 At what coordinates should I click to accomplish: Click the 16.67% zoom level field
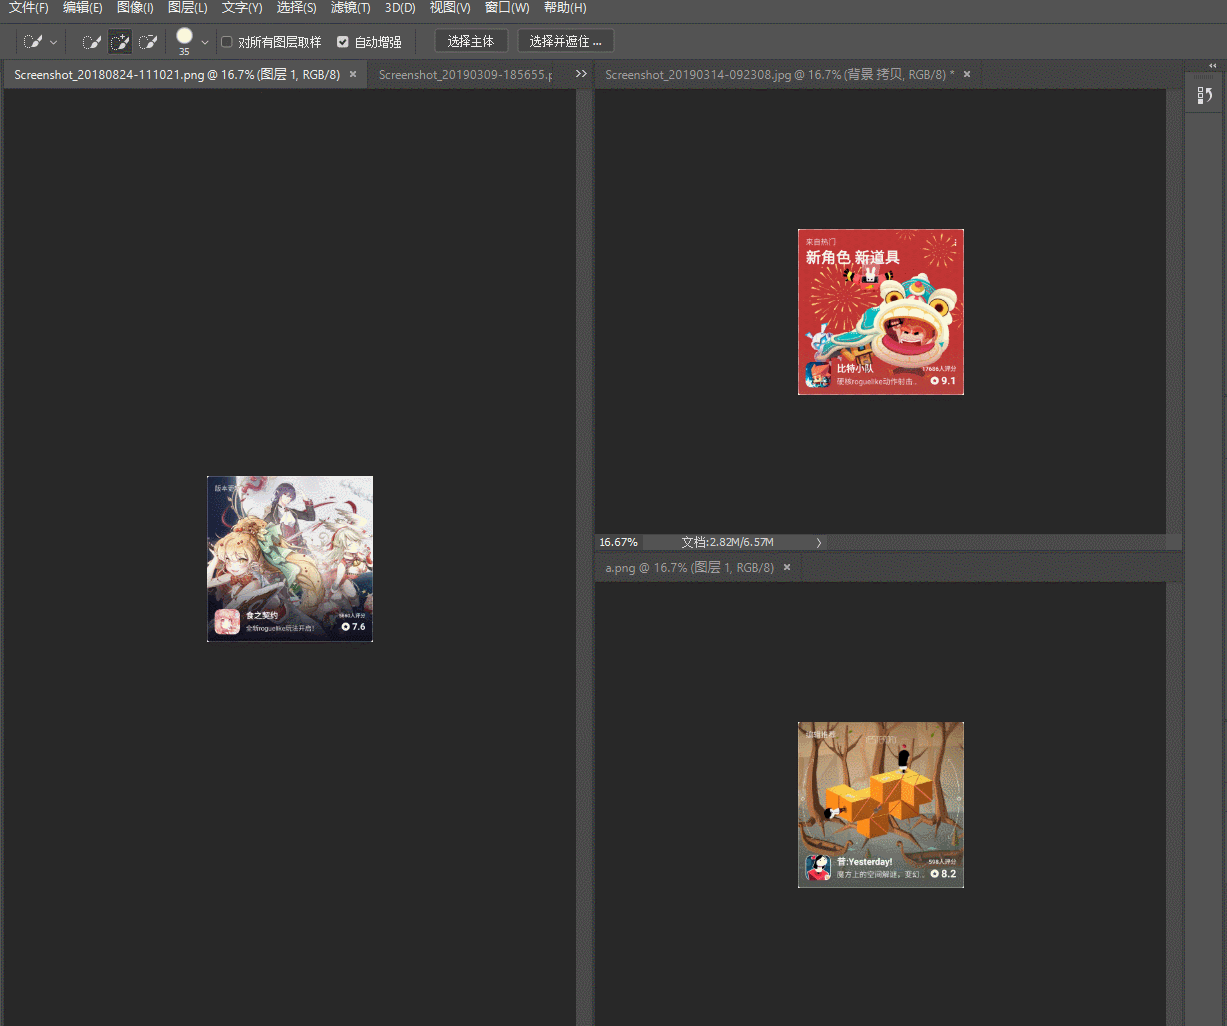[x=618, y=542]
